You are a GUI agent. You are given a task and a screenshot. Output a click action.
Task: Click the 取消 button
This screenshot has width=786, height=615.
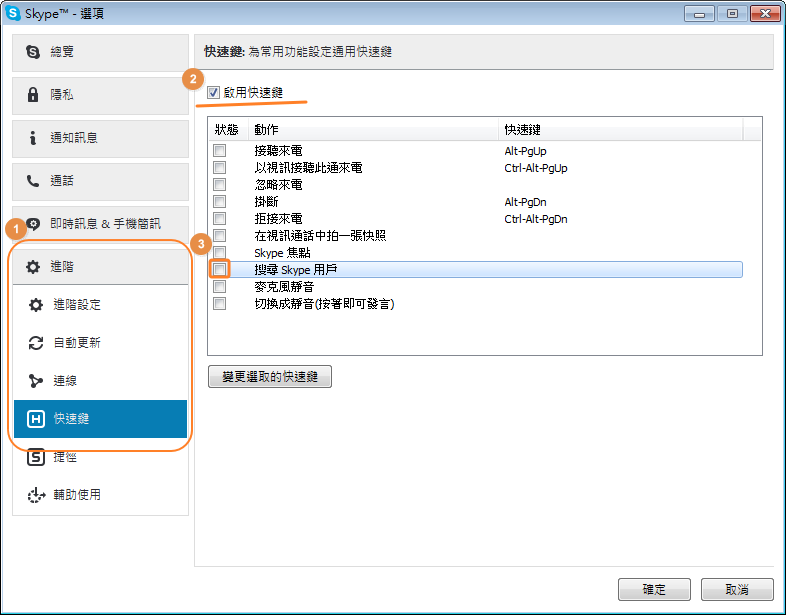pyautogui.click(x=737, y=589)
